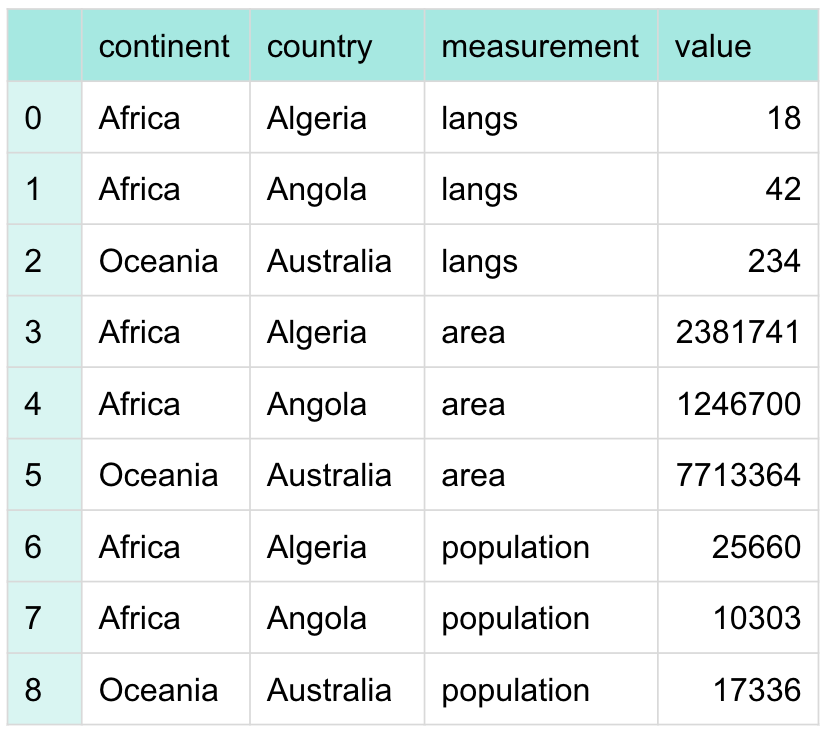Select the cell containing 1246700
Image resolution: width=828 pixels, height=734 pixels.
coord(738,404)
